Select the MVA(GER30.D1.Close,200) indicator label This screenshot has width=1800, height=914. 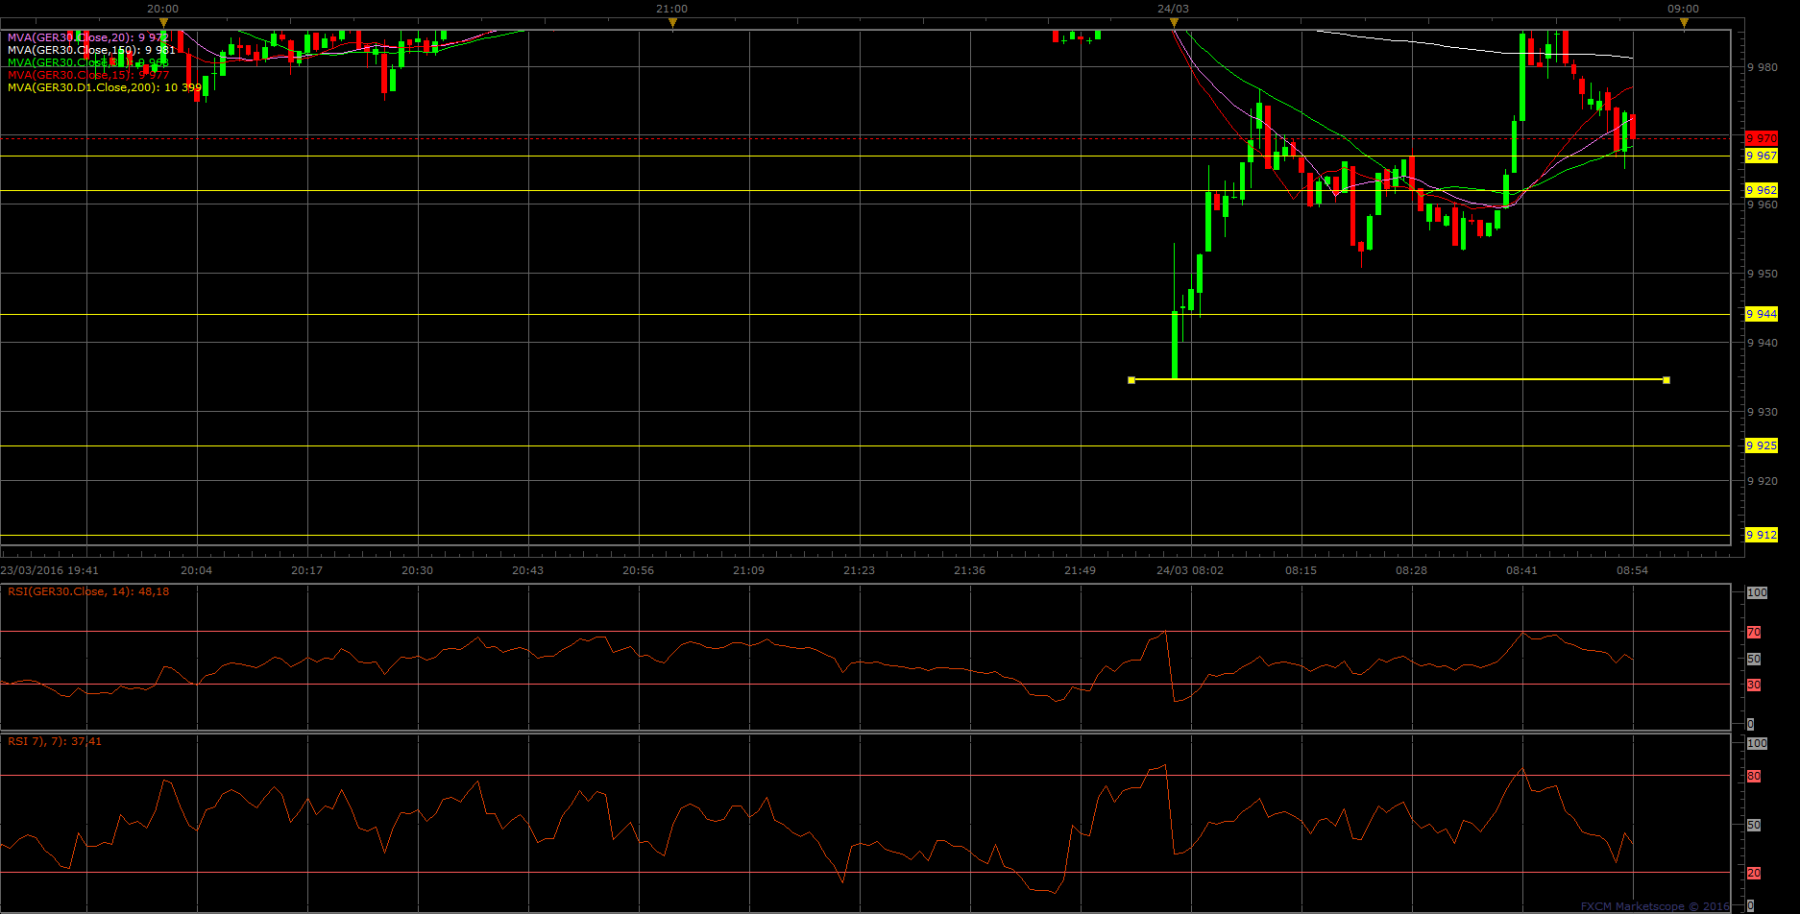(x=105, y=88)
